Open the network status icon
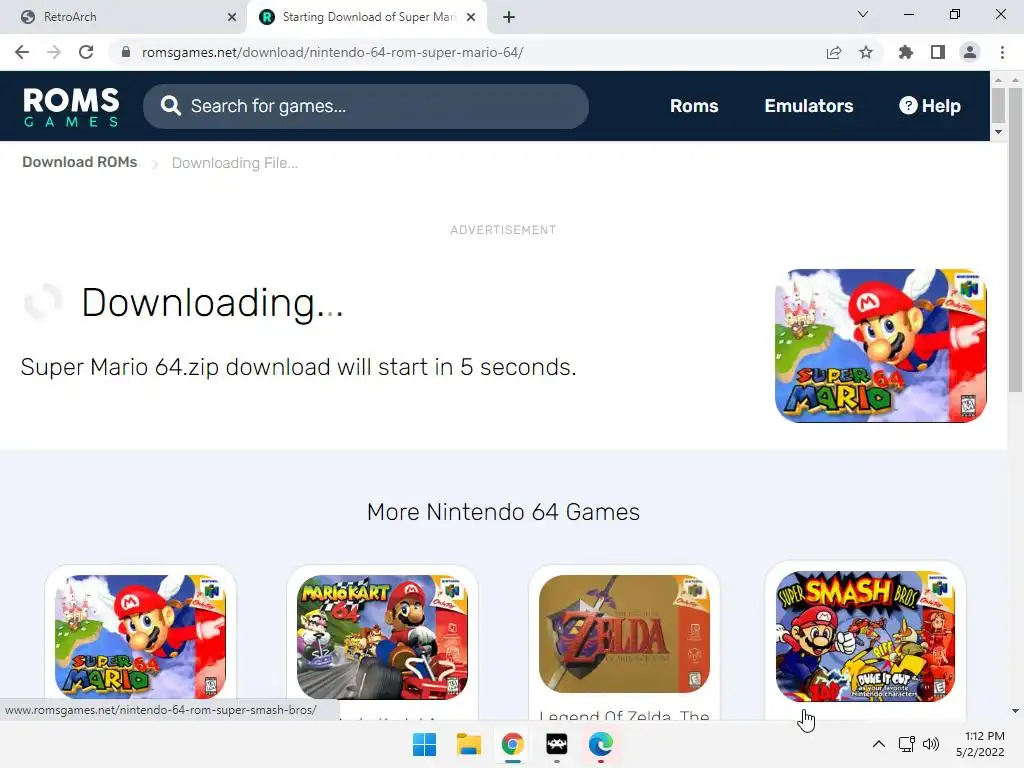Screen dimensions: 1024x768 coord(906,744)
